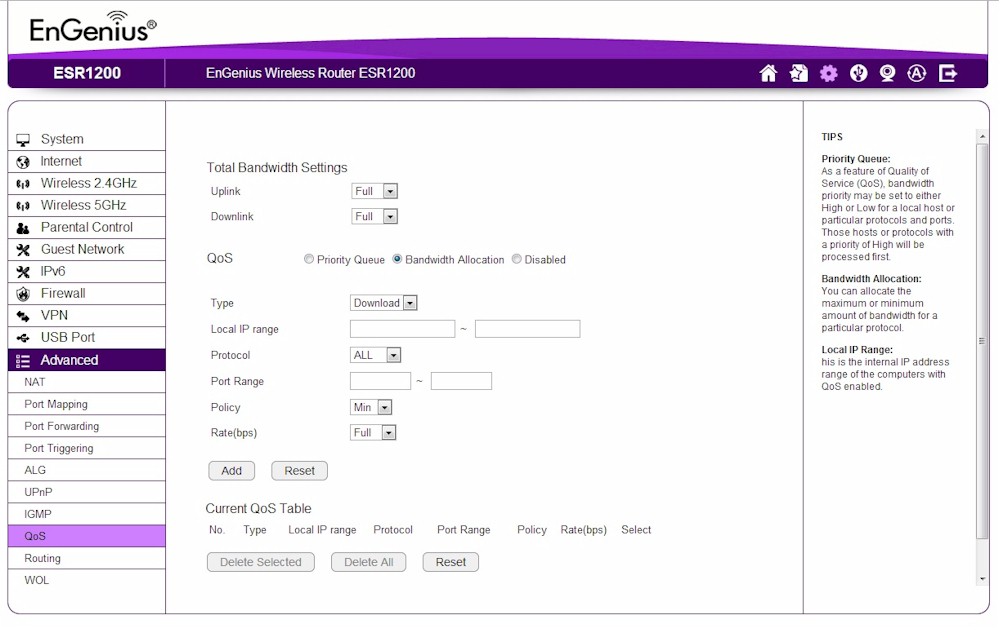This screenshot has height=630, width=1000.
Task: Open IPv6 sidebar section
Action: click(87, 272)
